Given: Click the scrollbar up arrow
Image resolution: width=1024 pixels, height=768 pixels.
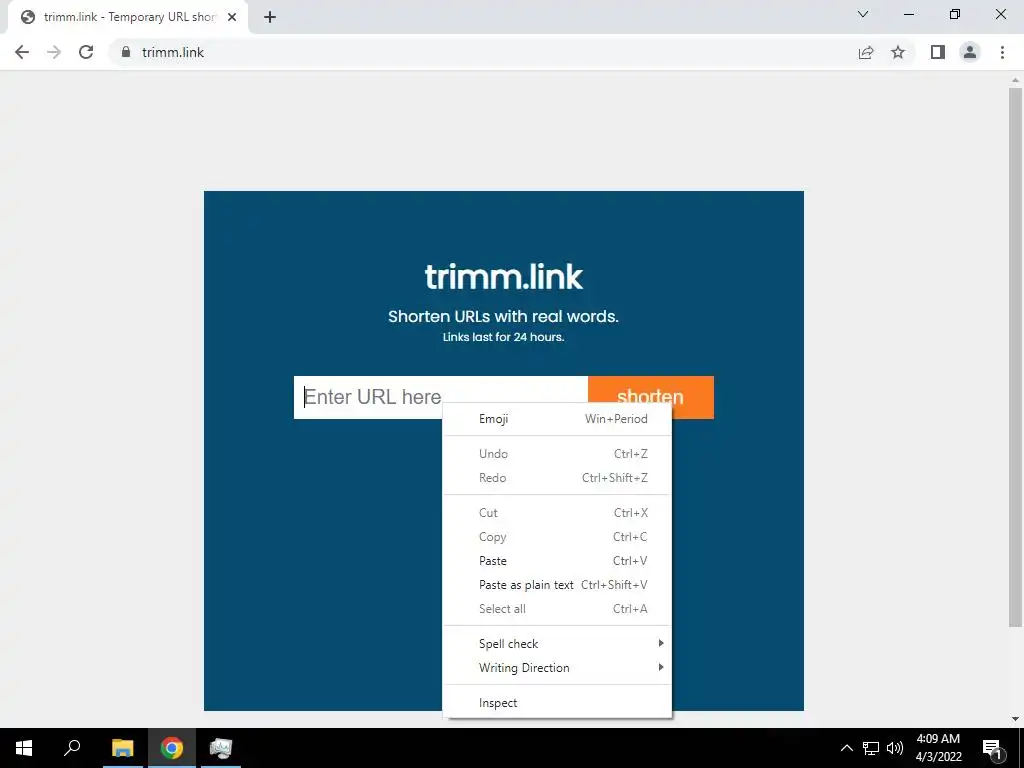Looking at the screenshot, I should click(x=1015, y=80).
